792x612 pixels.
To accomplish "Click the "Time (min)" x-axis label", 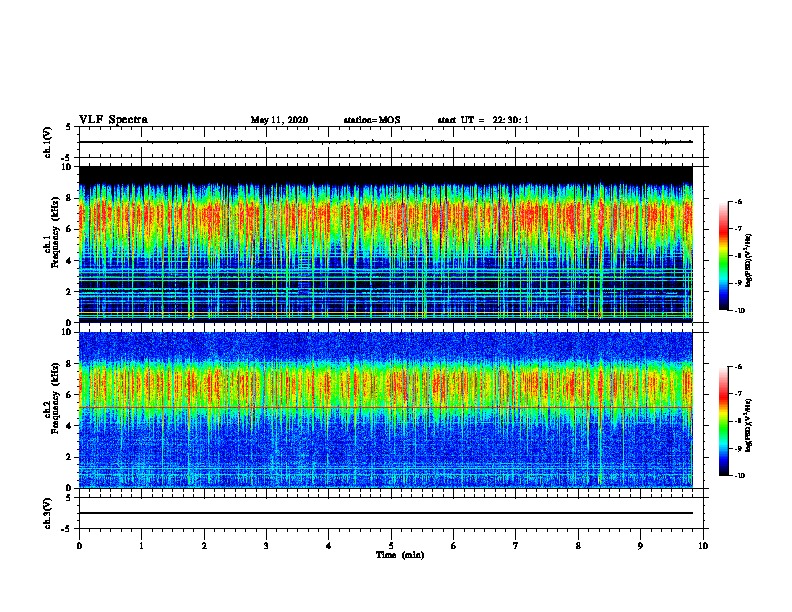I will point(400,555).
